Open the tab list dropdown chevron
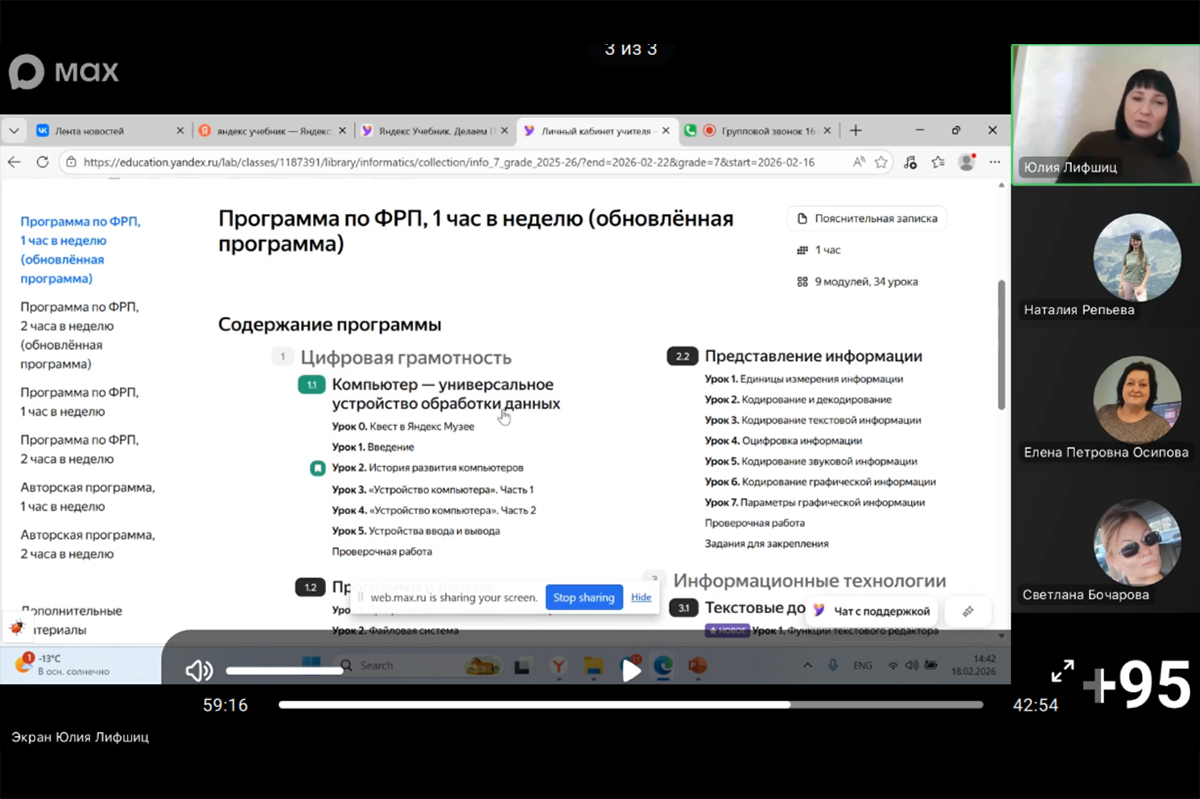Screen dimensions: 1200x799 click(x=14, y=131)
